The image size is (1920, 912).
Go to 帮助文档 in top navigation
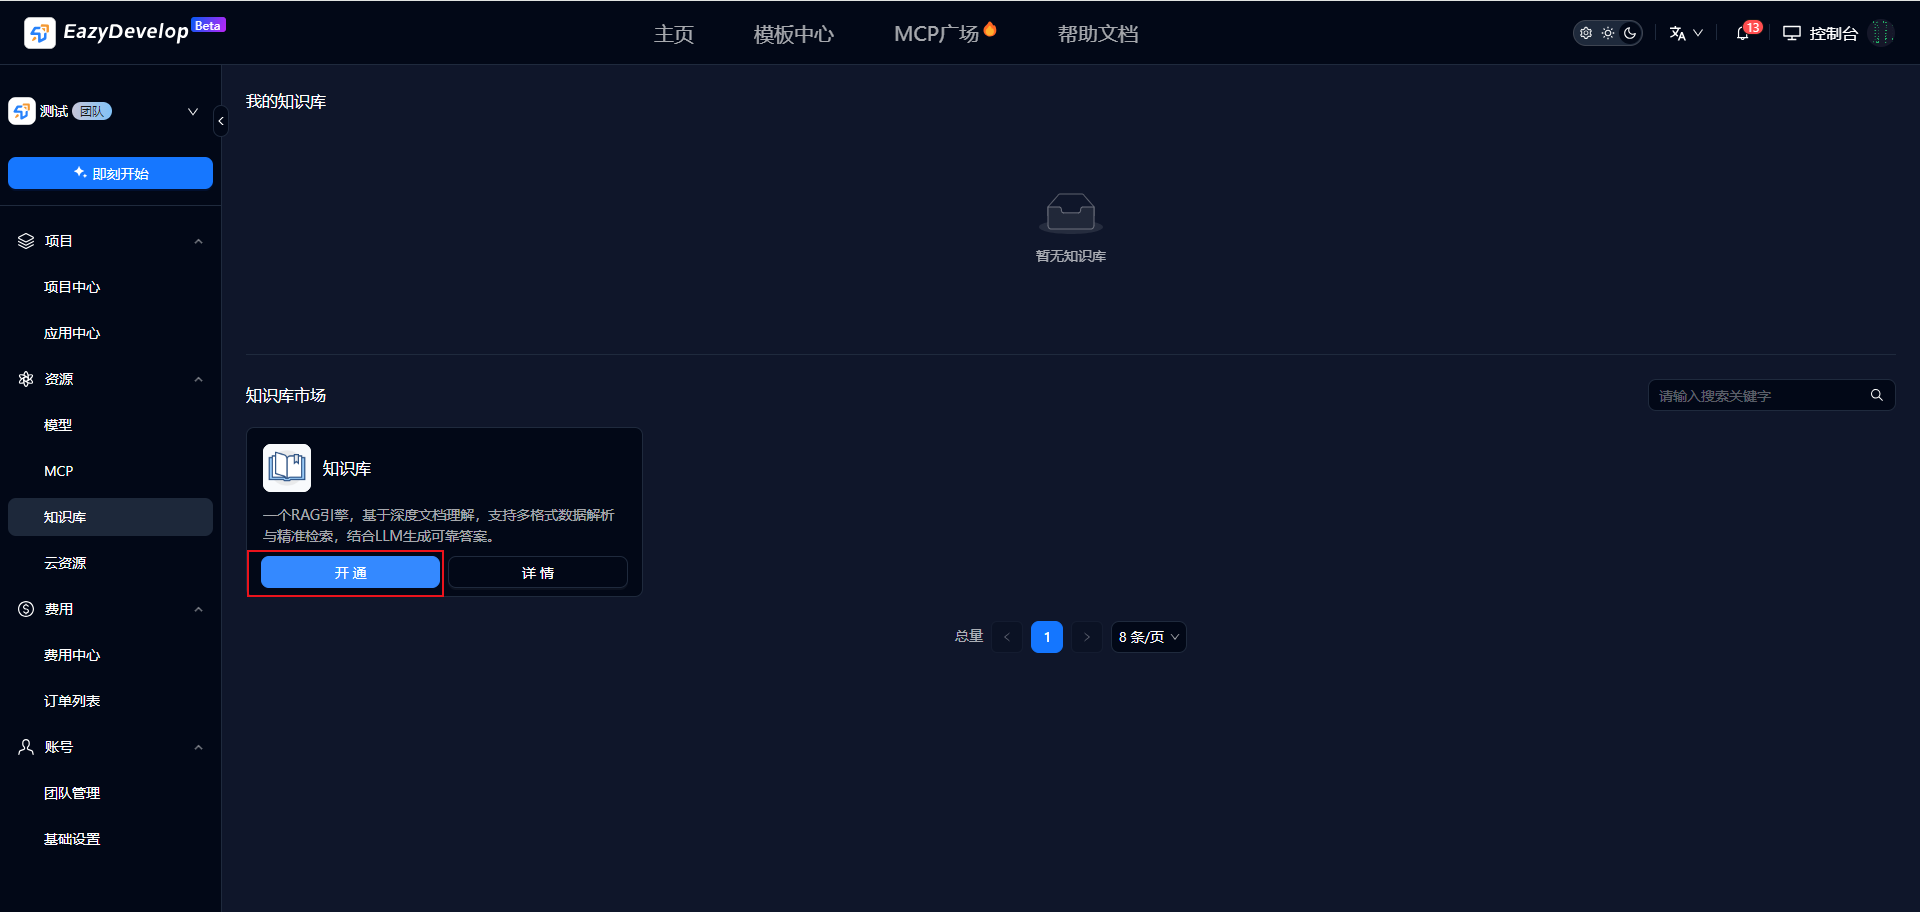[1097, 34]
